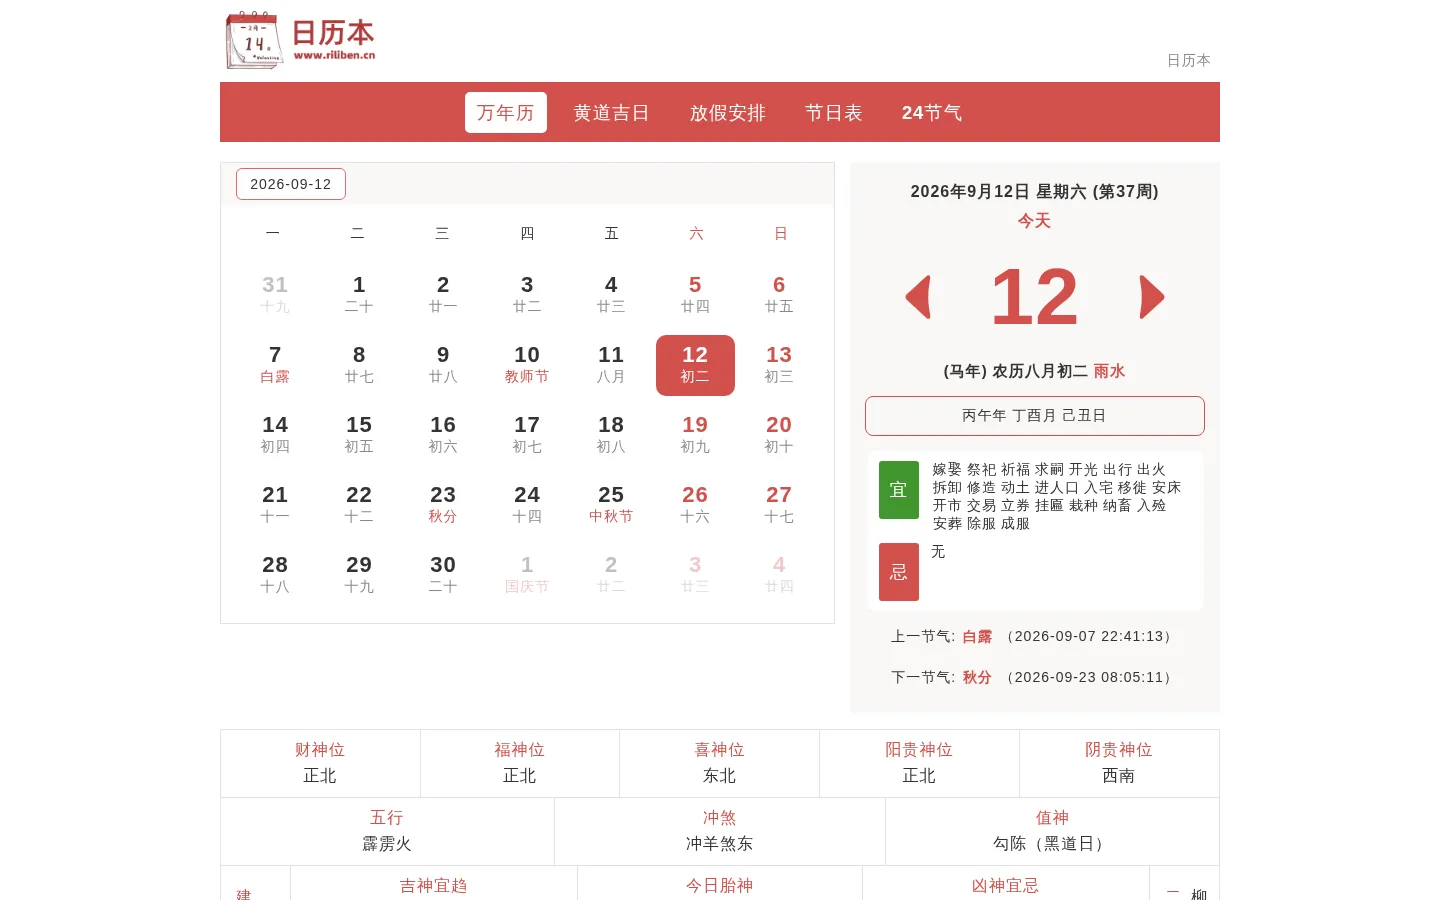1440x900 pixels.
Task: Select August 31 greyed date
Action: (x=275, y=295)
